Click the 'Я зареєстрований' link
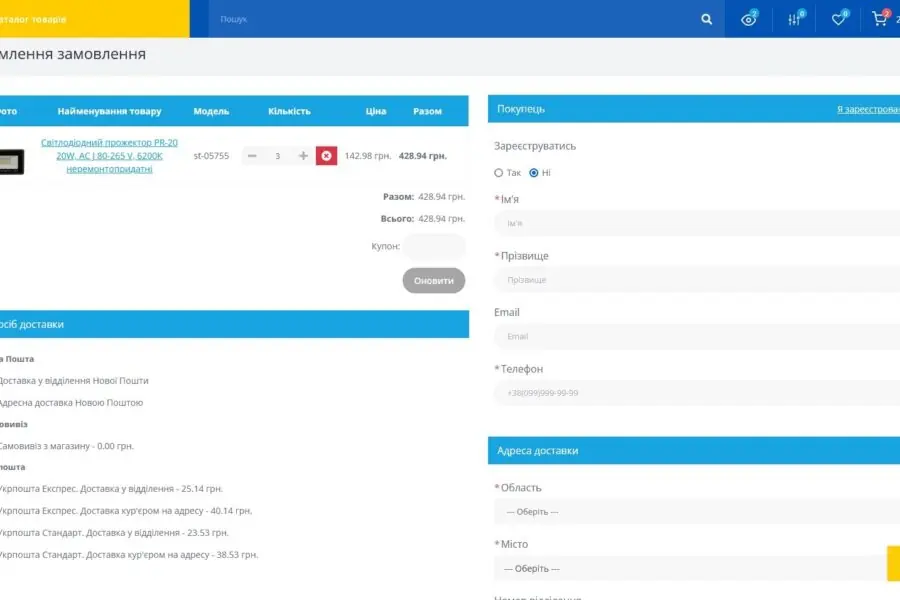 867,109
